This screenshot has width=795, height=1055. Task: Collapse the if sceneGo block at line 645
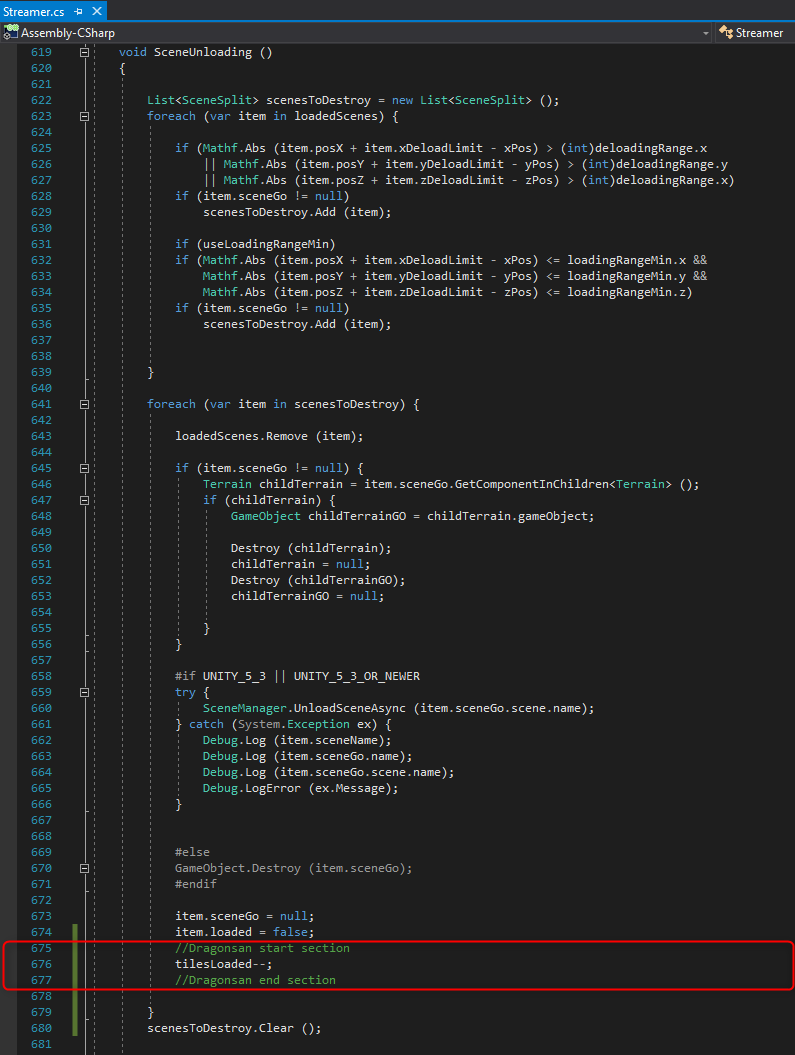tap(85, 468)
